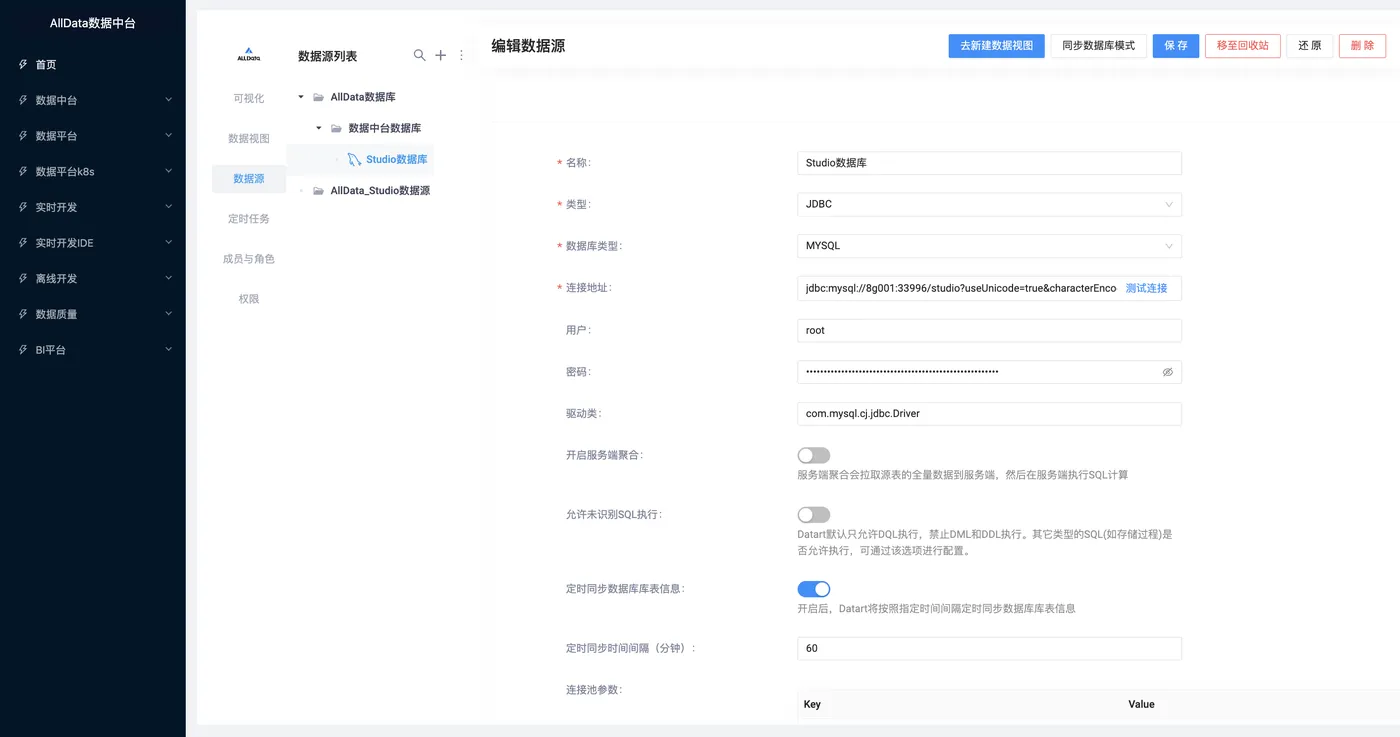Click the Value column header
Screen dimensions: 1400x737
pos(1141,704)
